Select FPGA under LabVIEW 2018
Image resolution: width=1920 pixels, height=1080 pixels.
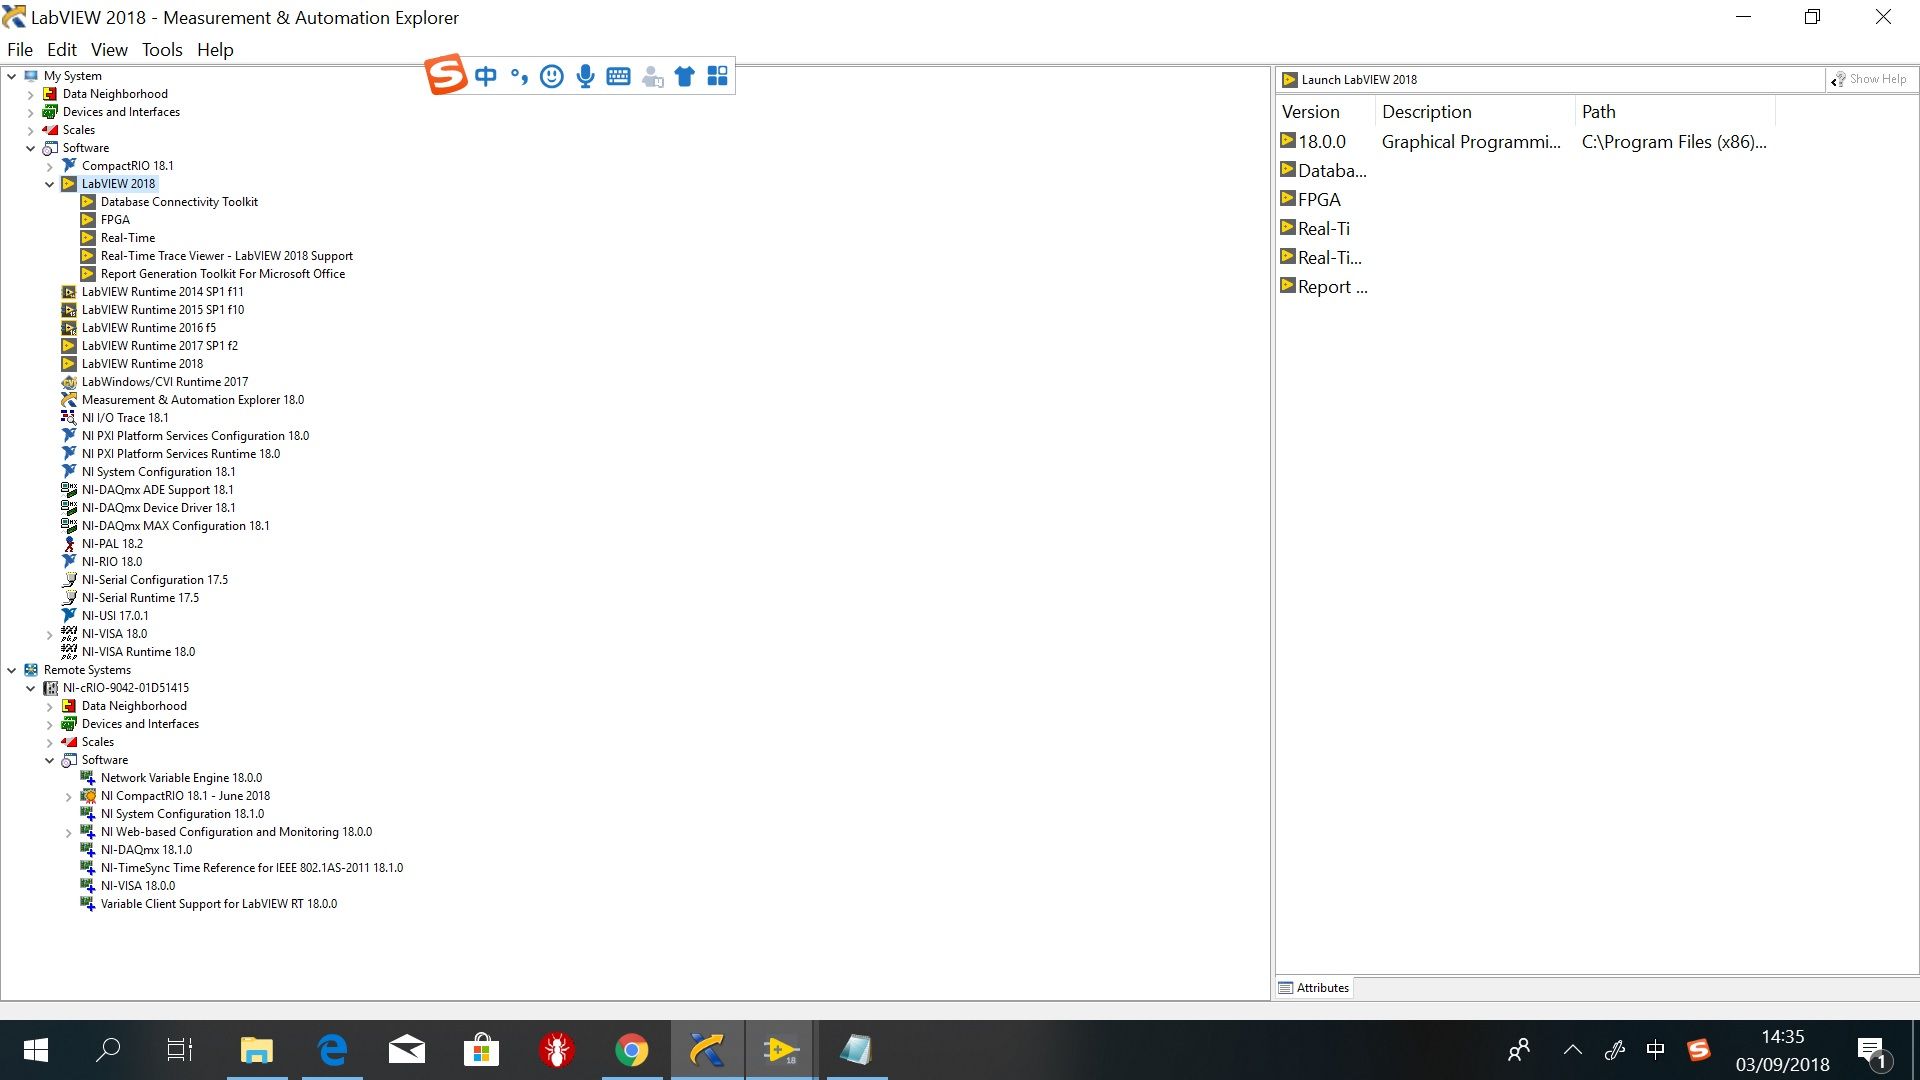click(115, 220)
